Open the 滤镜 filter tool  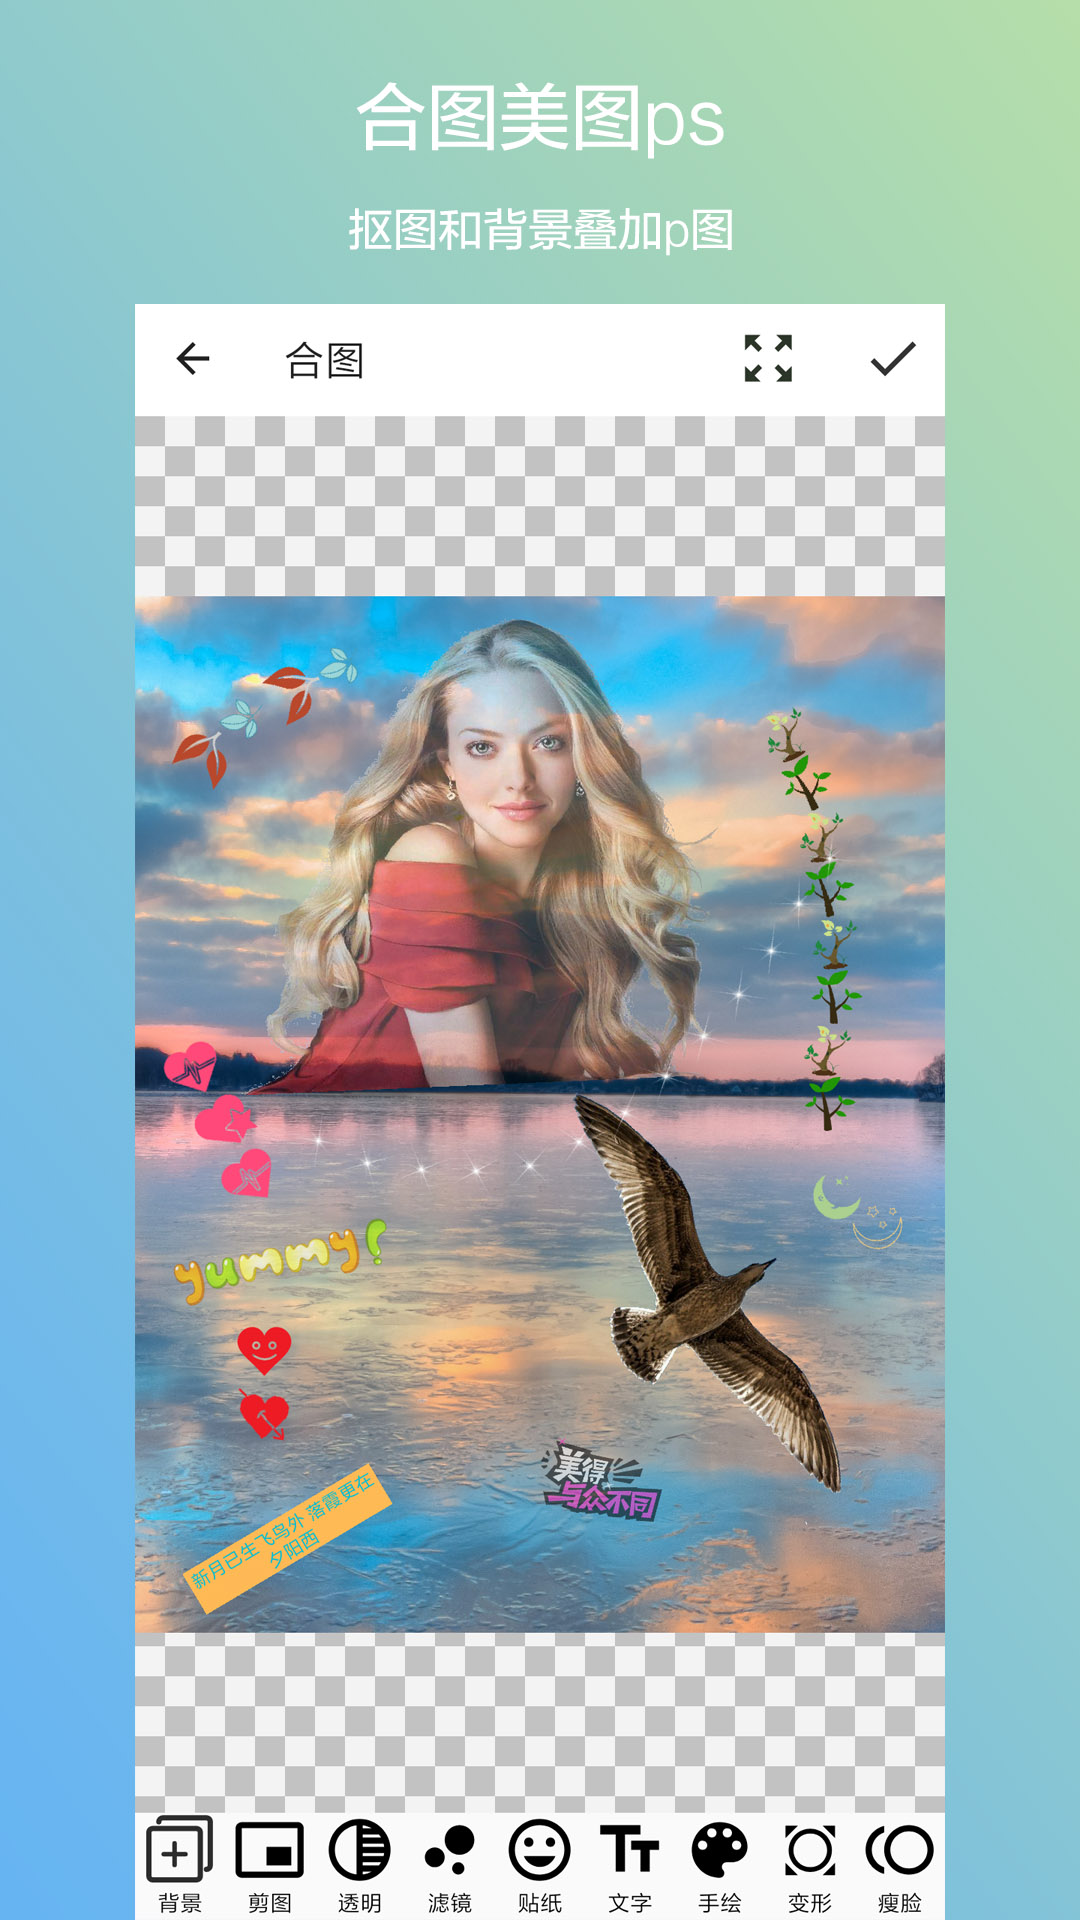[x=450, y=1864]
